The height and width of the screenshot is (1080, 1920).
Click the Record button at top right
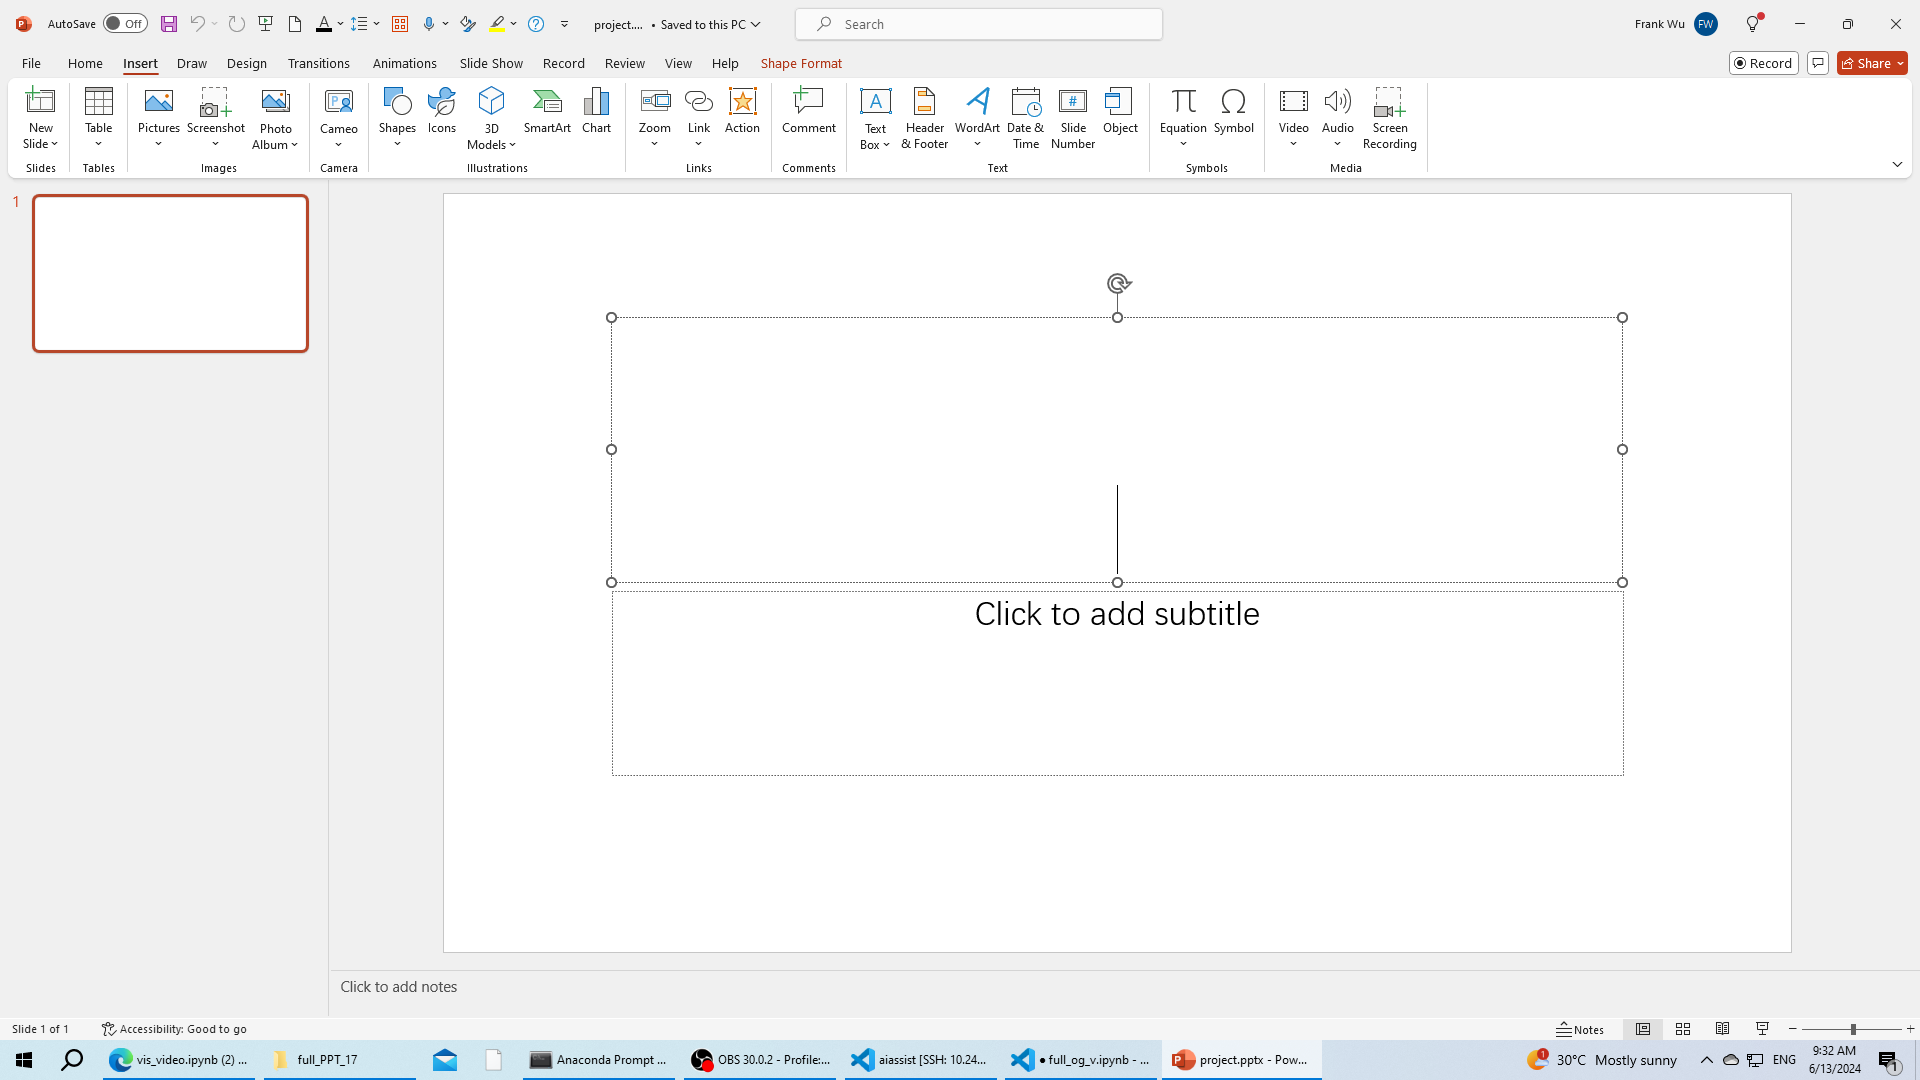pos(1763,63)
